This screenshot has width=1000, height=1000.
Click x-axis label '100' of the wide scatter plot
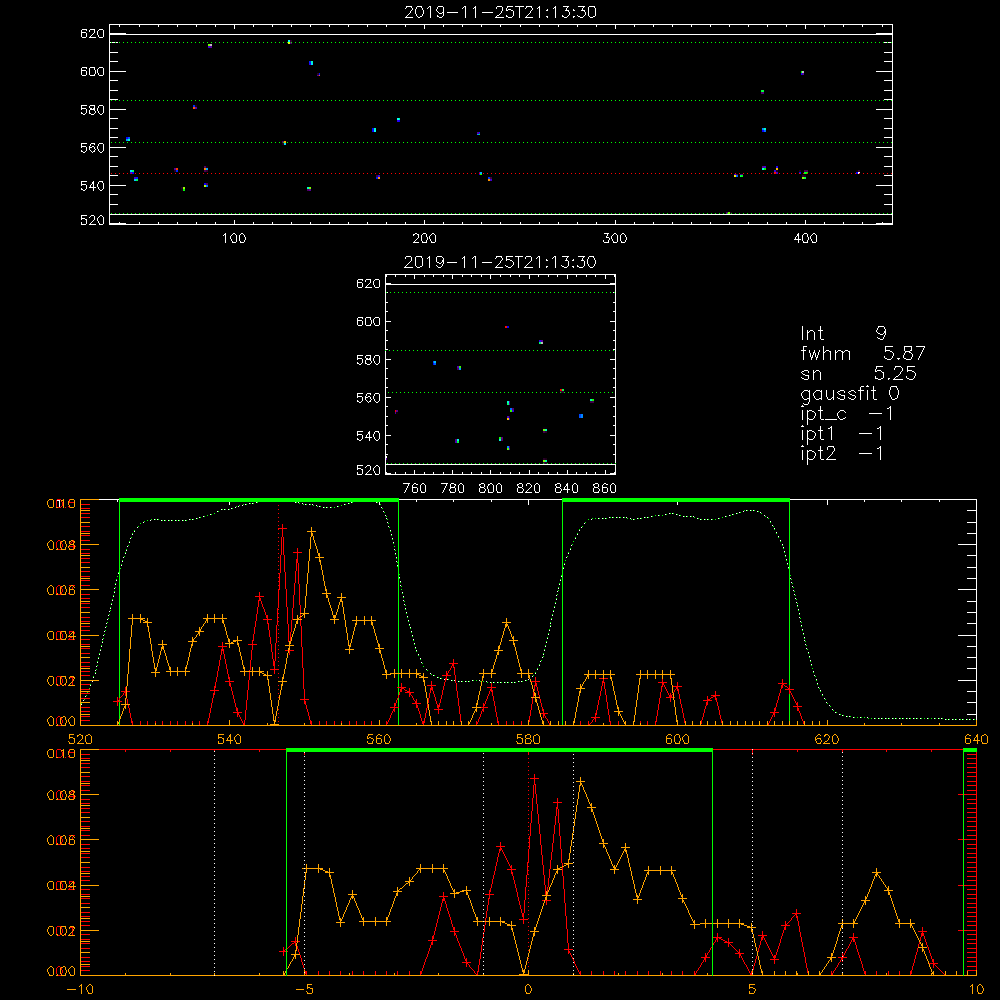point(233,239)
